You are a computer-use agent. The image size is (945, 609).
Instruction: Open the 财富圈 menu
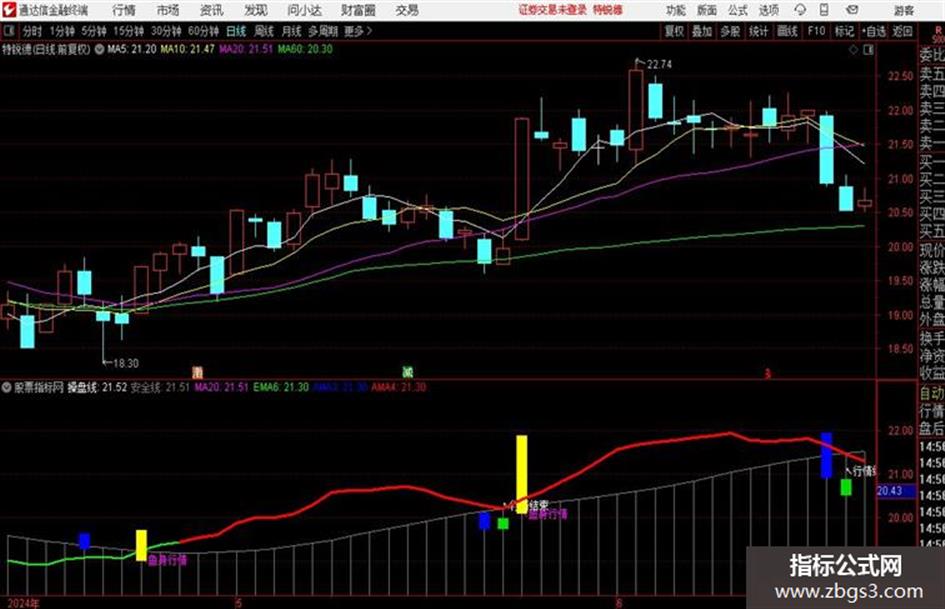coord(358,10)
